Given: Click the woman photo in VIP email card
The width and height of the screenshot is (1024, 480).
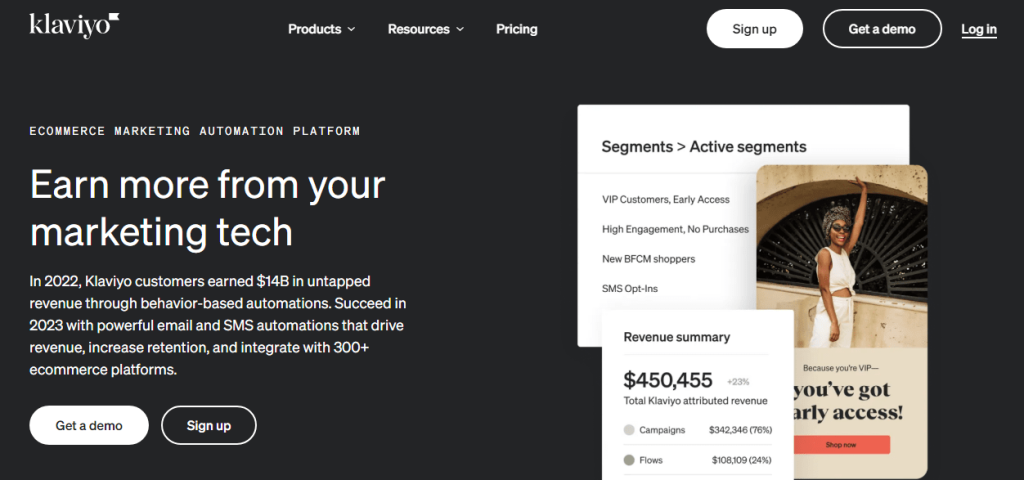Looking at the screenshot, I should pyautogui.click(x=842, y=256).
